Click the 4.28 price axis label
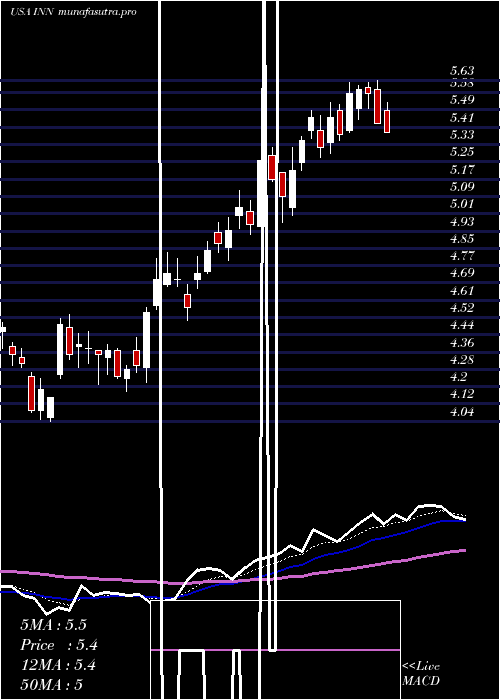500x700 pixels. coord(462,360)
